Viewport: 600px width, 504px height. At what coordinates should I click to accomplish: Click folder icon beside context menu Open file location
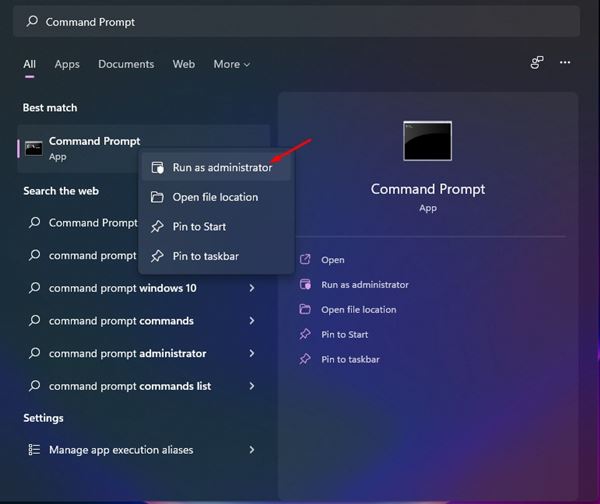[157, 197]
